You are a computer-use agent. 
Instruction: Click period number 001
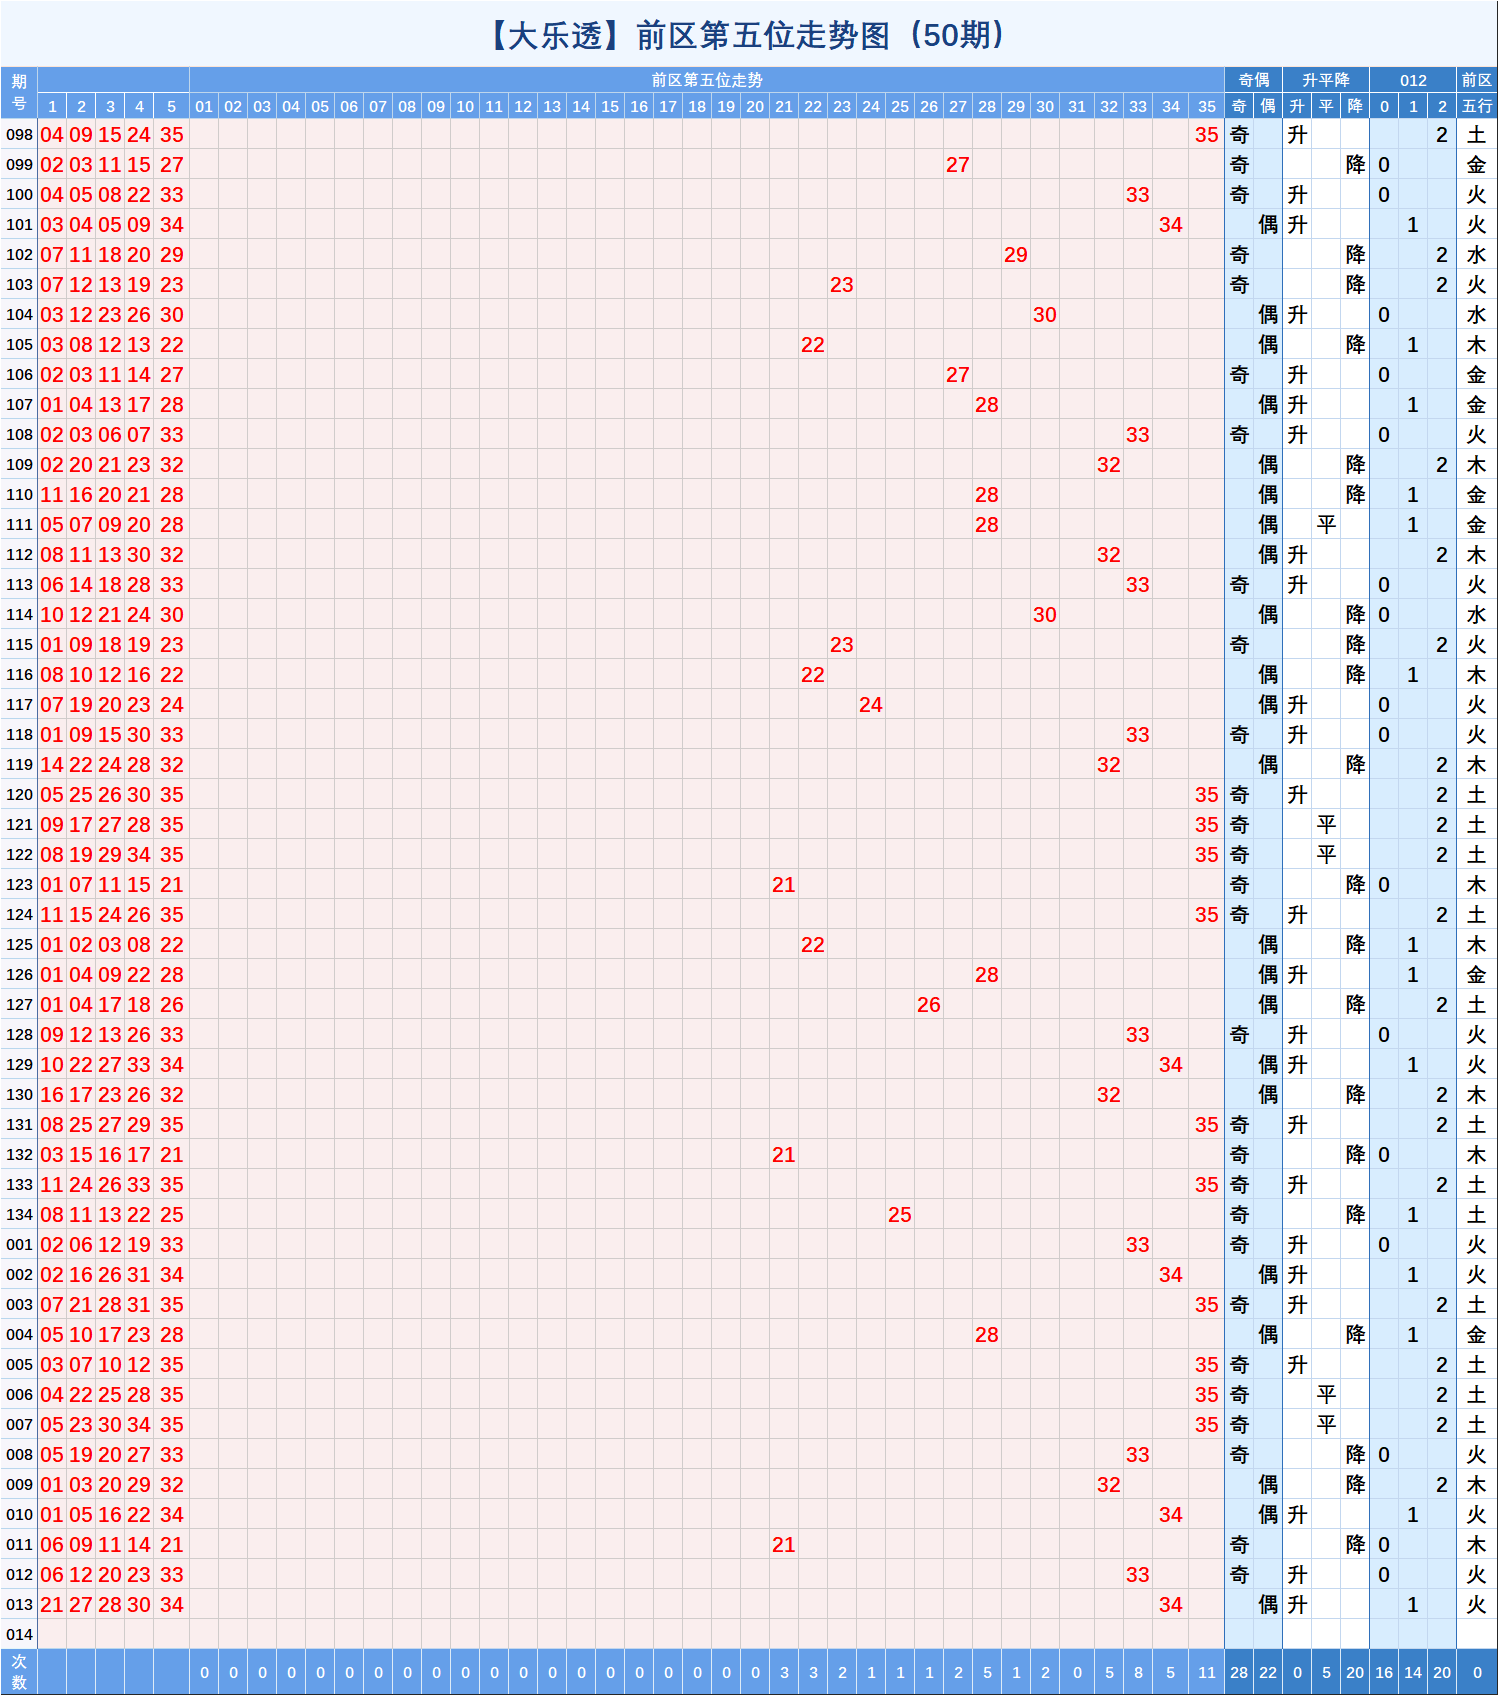[x=19, y=1245]
